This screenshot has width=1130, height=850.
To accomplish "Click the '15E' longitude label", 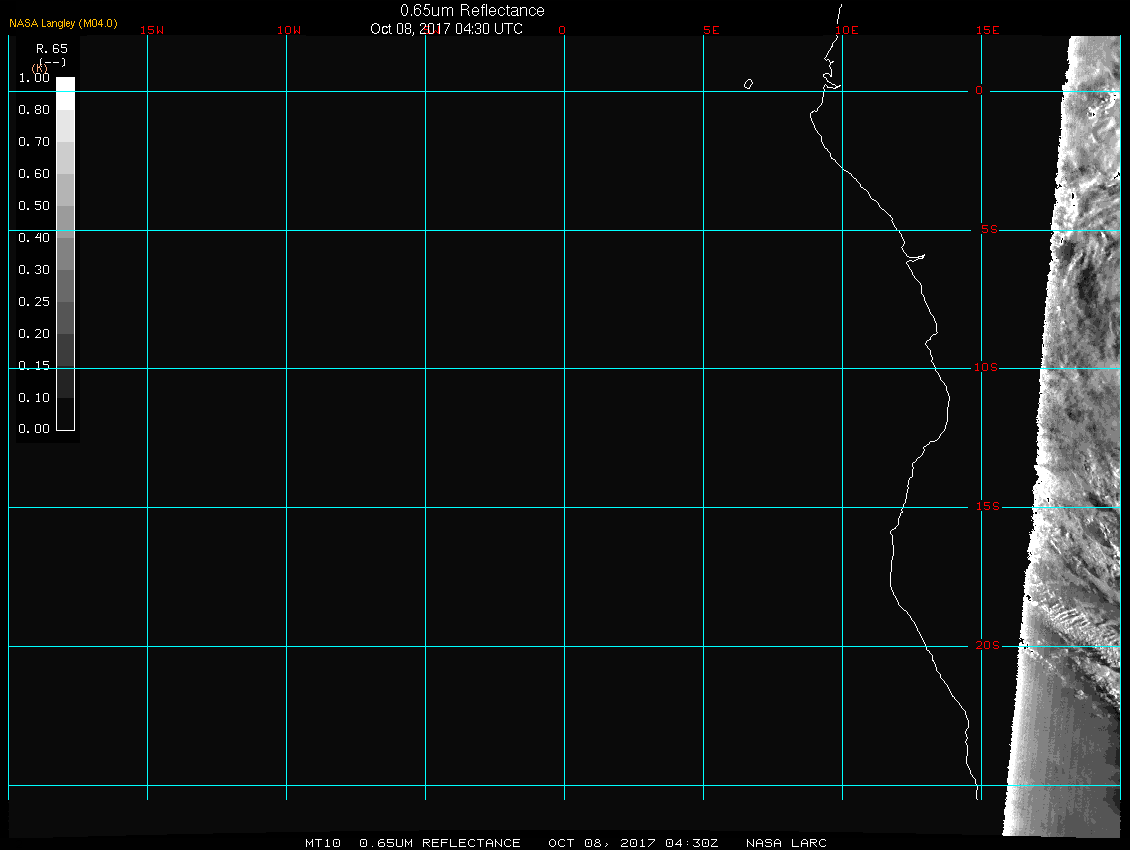I will pos(987,30).
